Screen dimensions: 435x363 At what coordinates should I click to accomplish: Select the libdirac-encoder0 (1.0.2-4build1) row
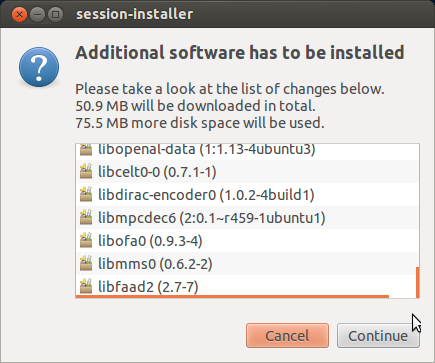pos(247,195)
